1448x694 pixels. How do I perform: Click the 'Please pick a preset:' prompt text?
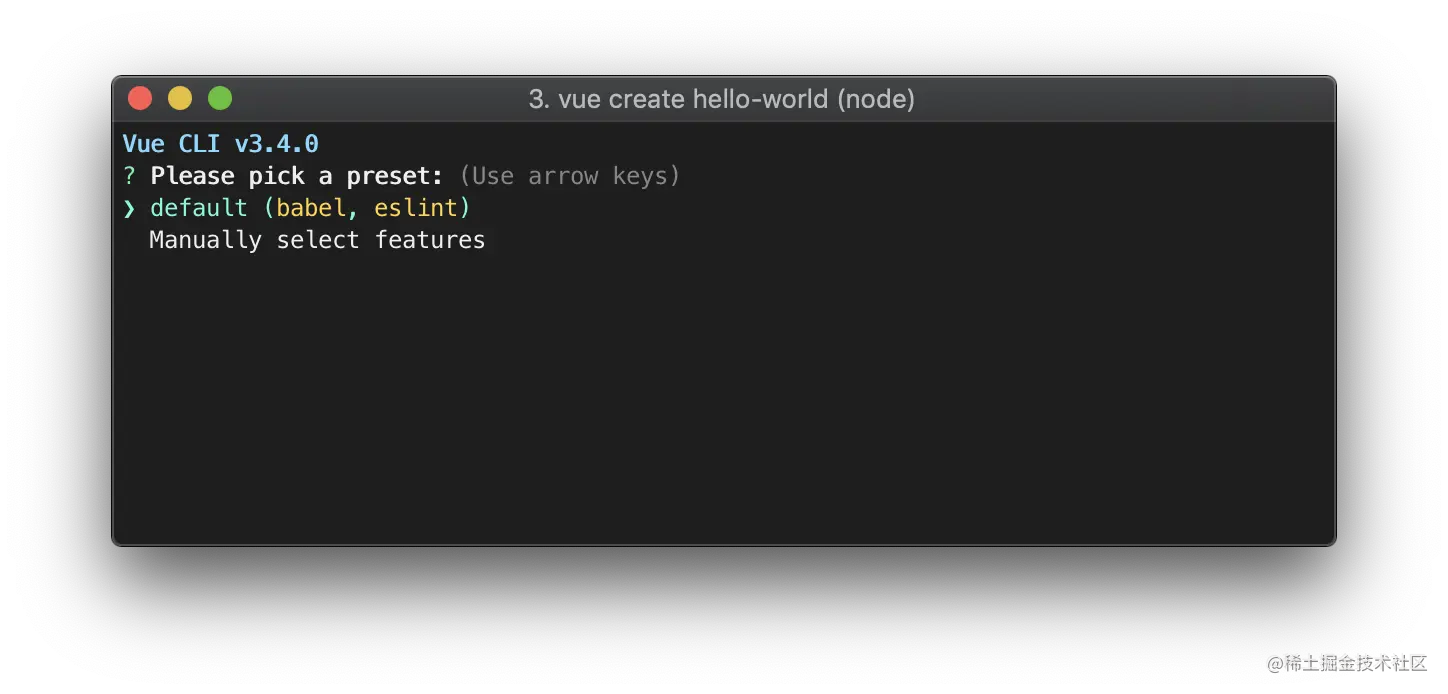[296, 176]
